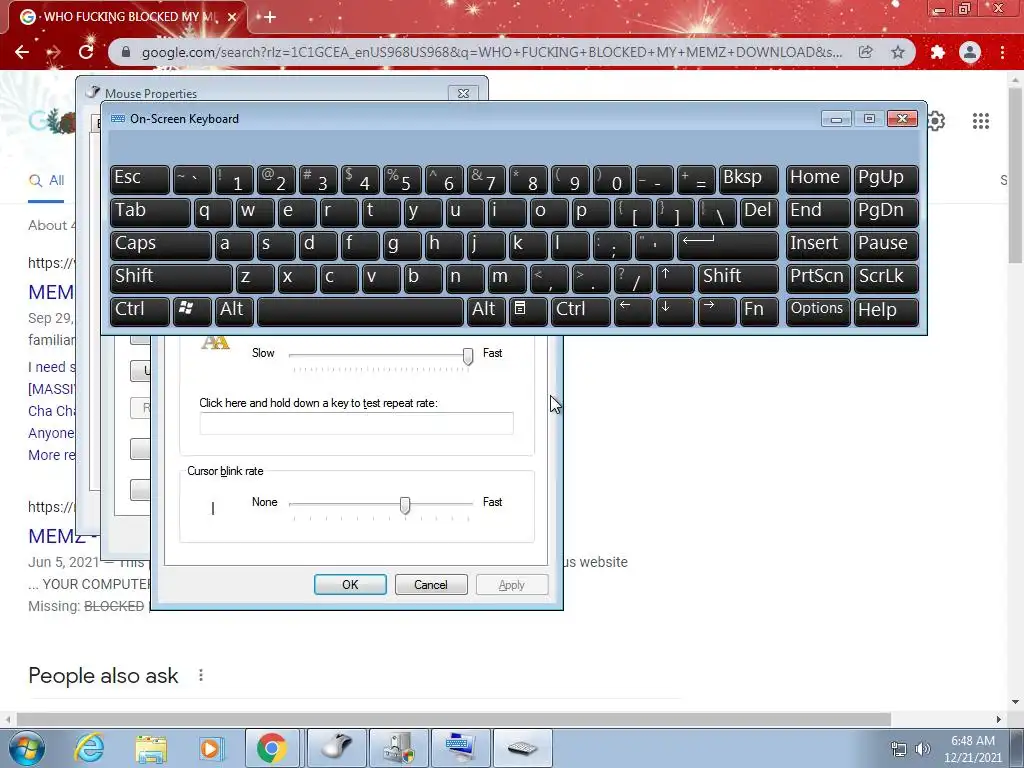This screenshot has width=1024, height=768.
Task: Click Tab key on On-Screen Keyboard
Action: [x=150, y=212]
